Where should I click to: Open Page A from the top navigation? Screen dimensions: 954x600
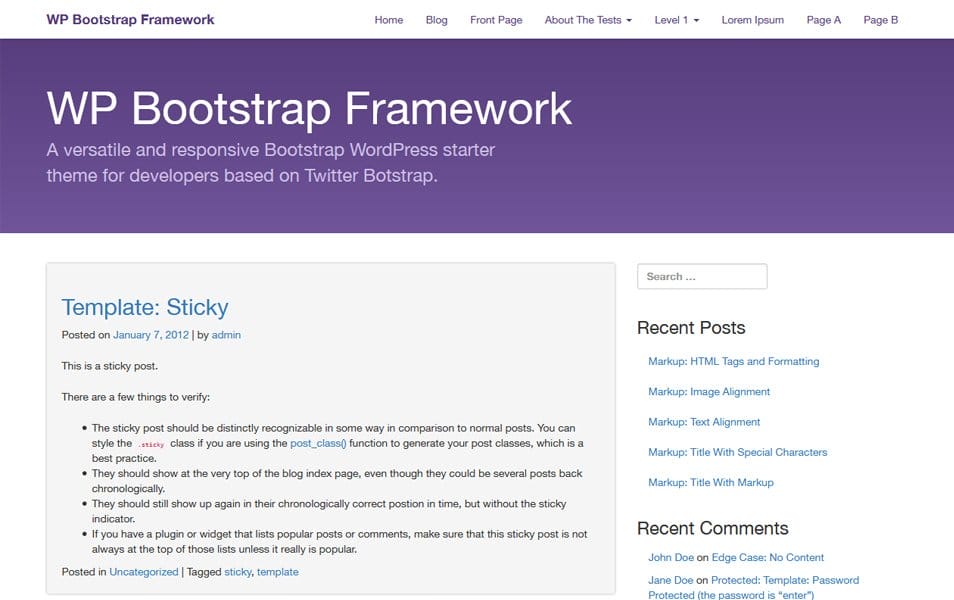(823, 19)
